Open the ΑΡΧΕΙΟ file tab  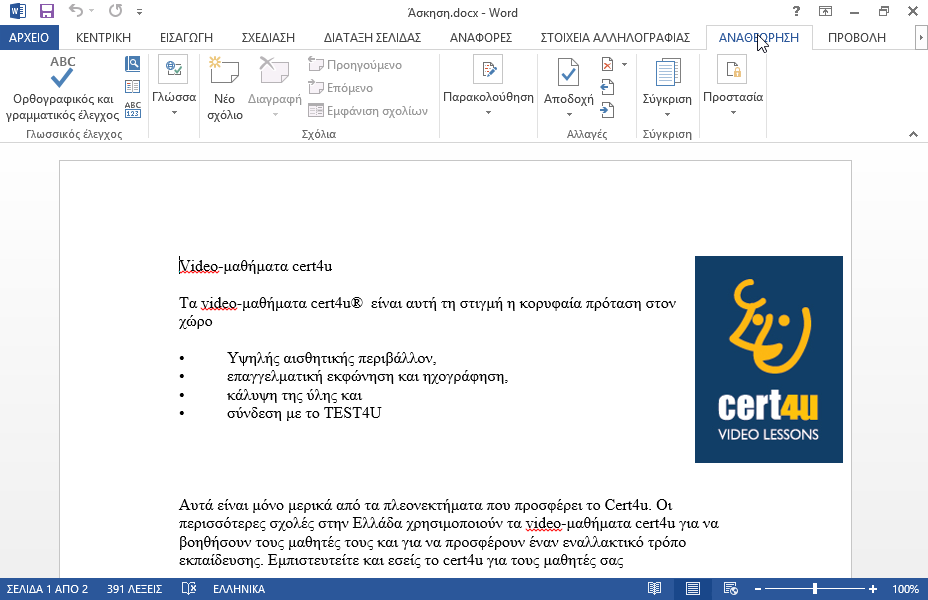click(28, 37)
